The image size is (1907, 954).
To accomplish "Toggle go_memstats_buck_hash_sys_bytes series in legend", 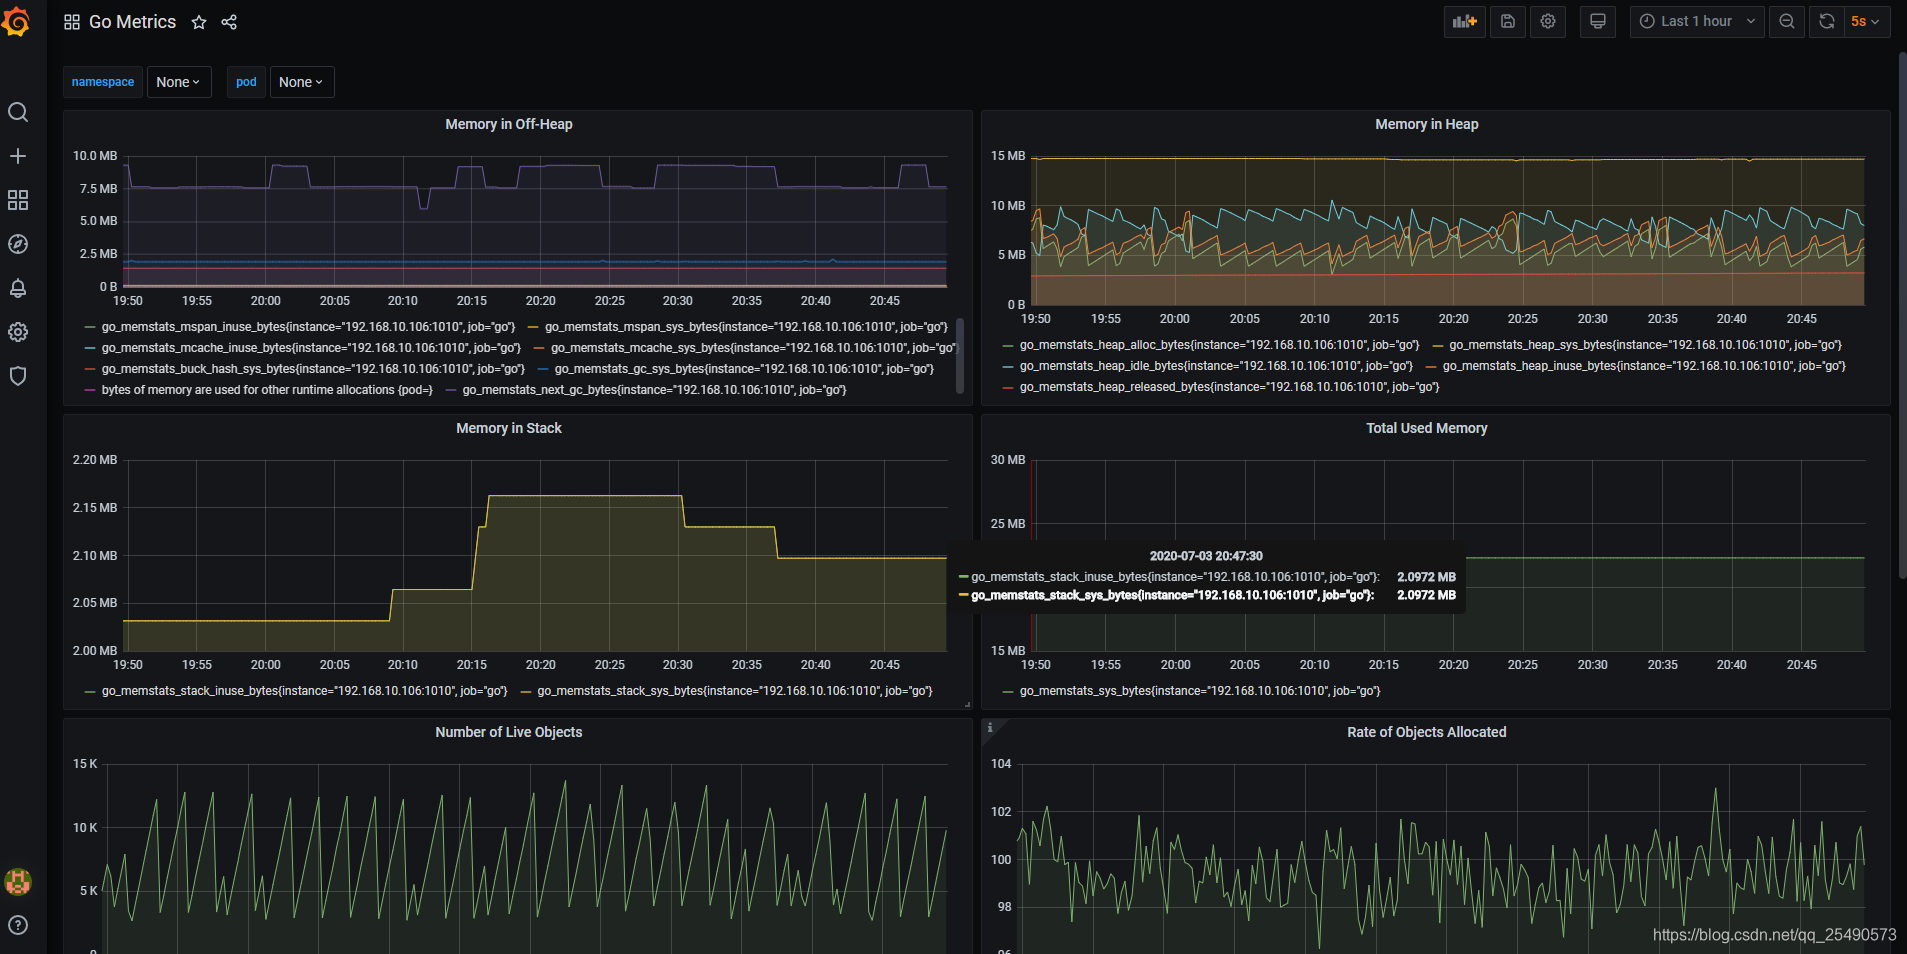I will [x=313, y=369].
